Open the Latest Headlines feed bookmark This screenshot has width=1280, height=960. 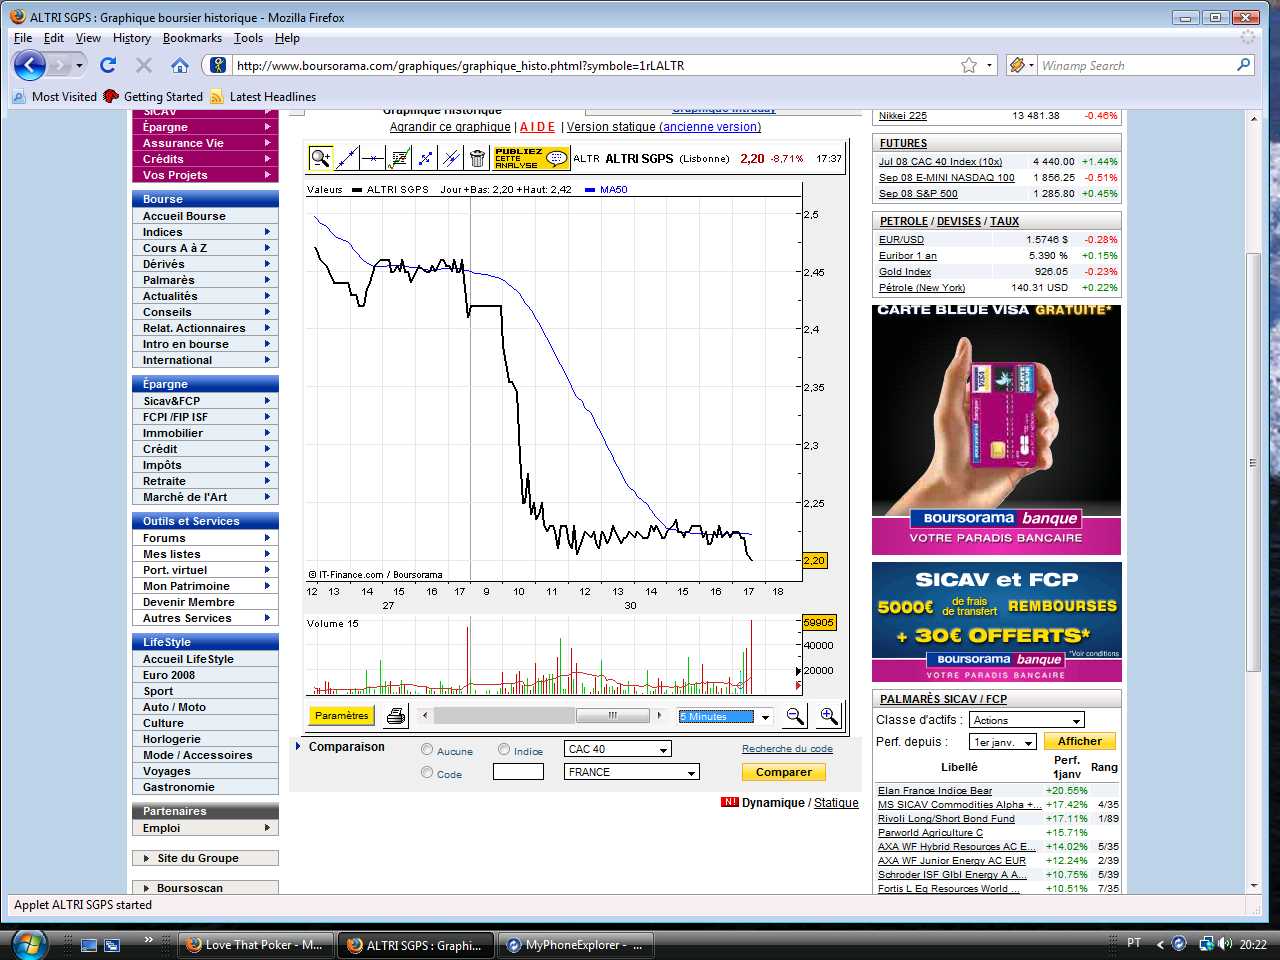click(x=263, y=97)
